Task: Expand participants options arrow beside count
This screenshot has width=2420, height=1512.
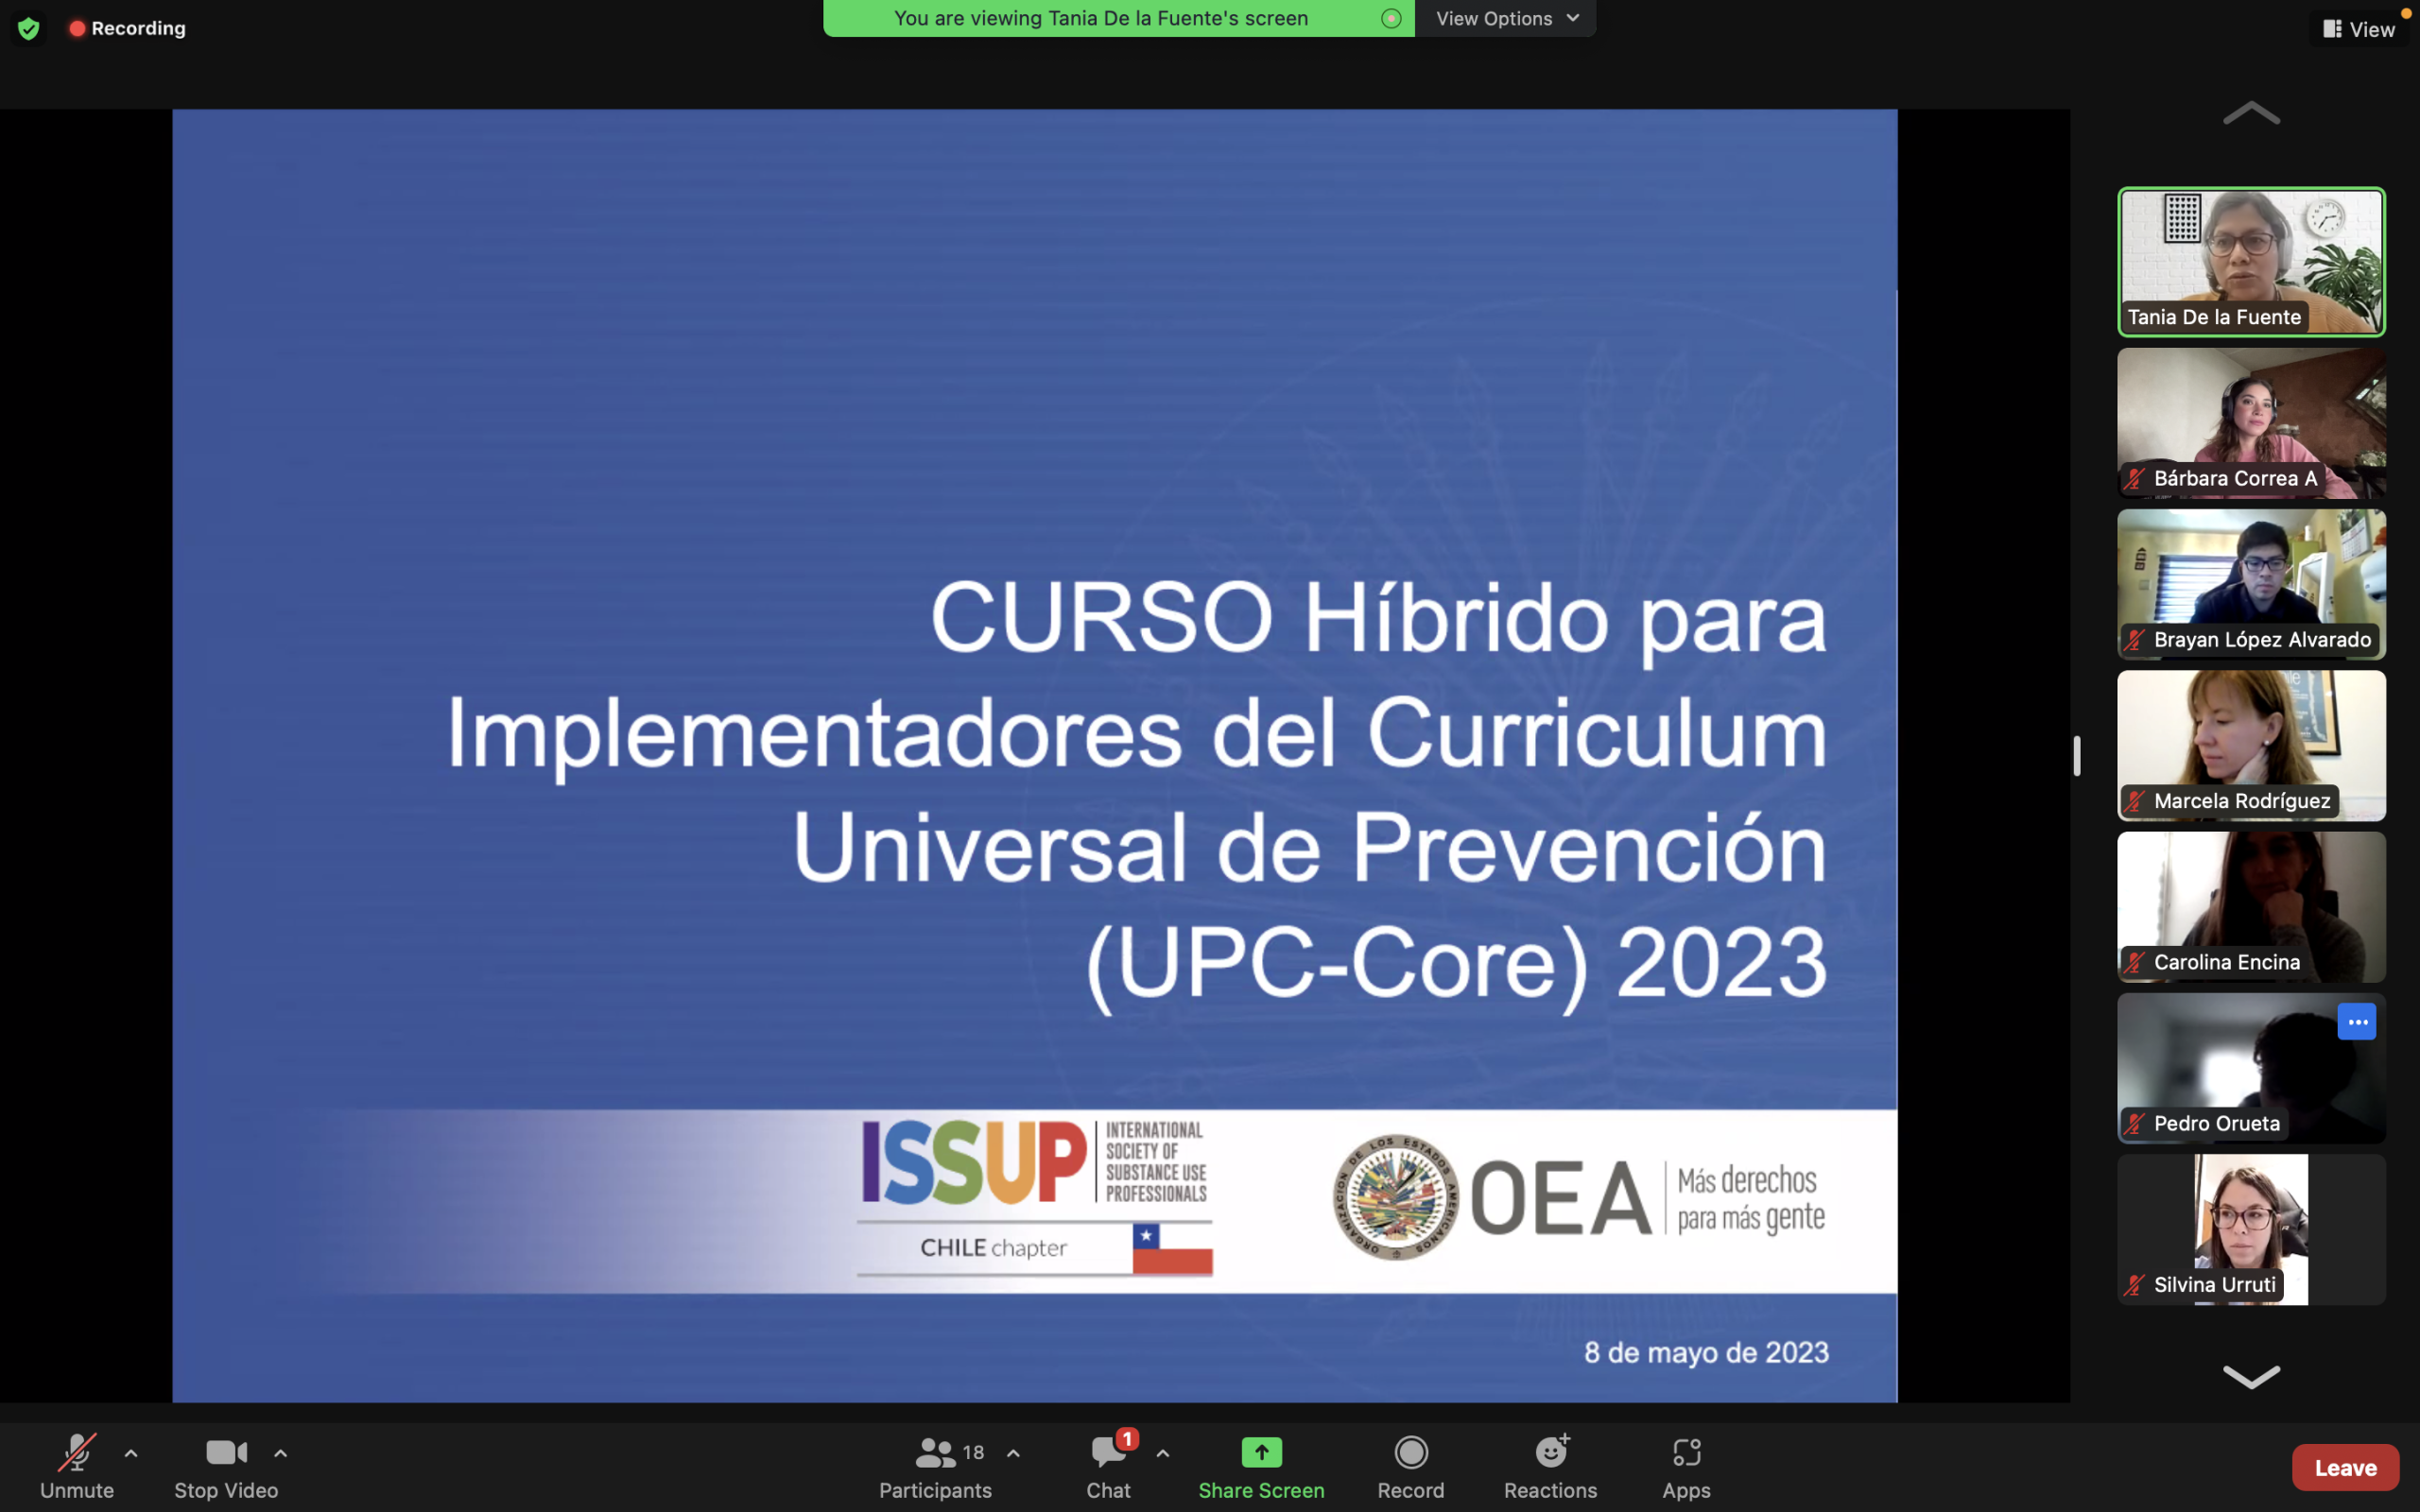Action: pos(1013,1453)
